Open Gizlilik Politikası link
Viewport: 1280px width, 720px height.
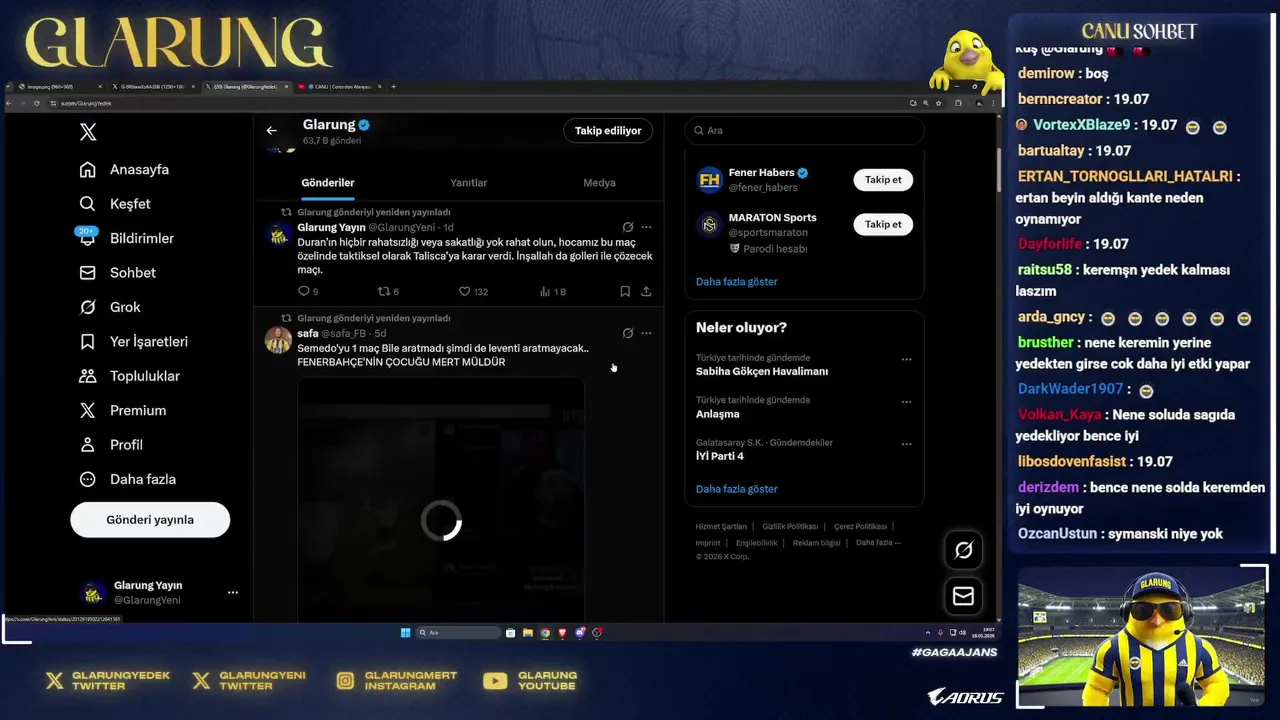790,526
